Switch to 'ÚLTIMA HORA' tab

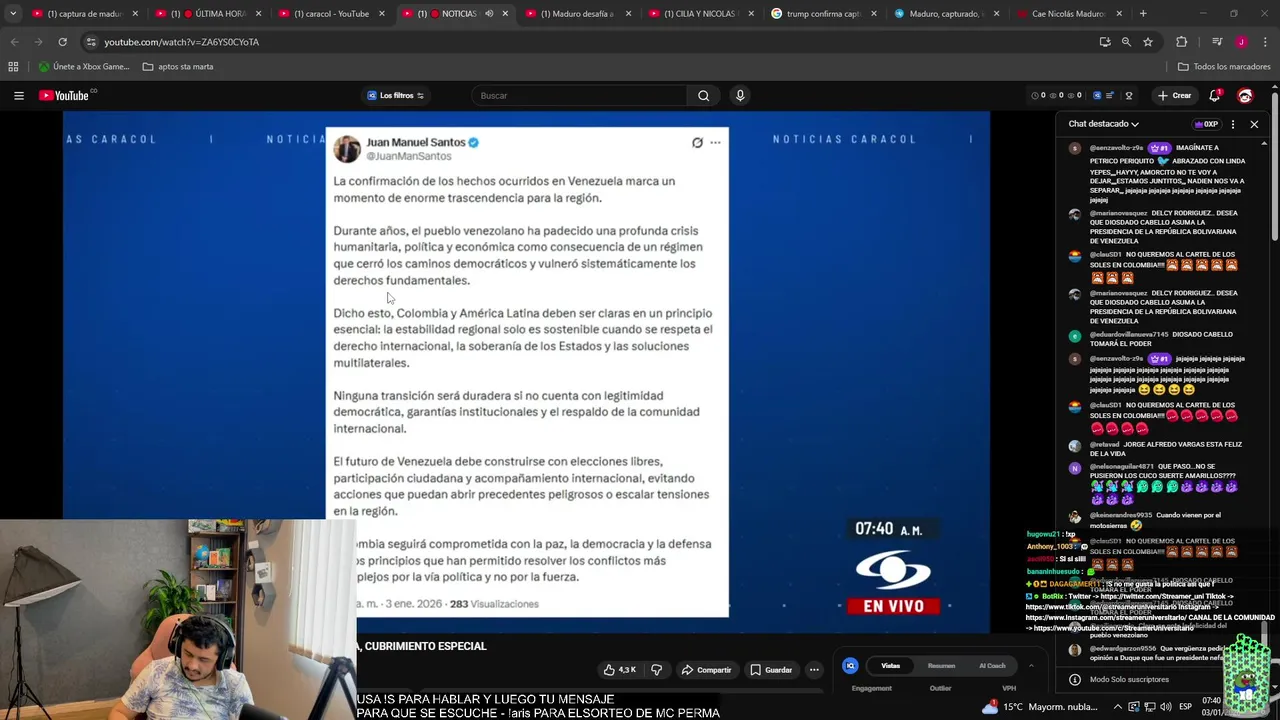[x=207, y=14]
